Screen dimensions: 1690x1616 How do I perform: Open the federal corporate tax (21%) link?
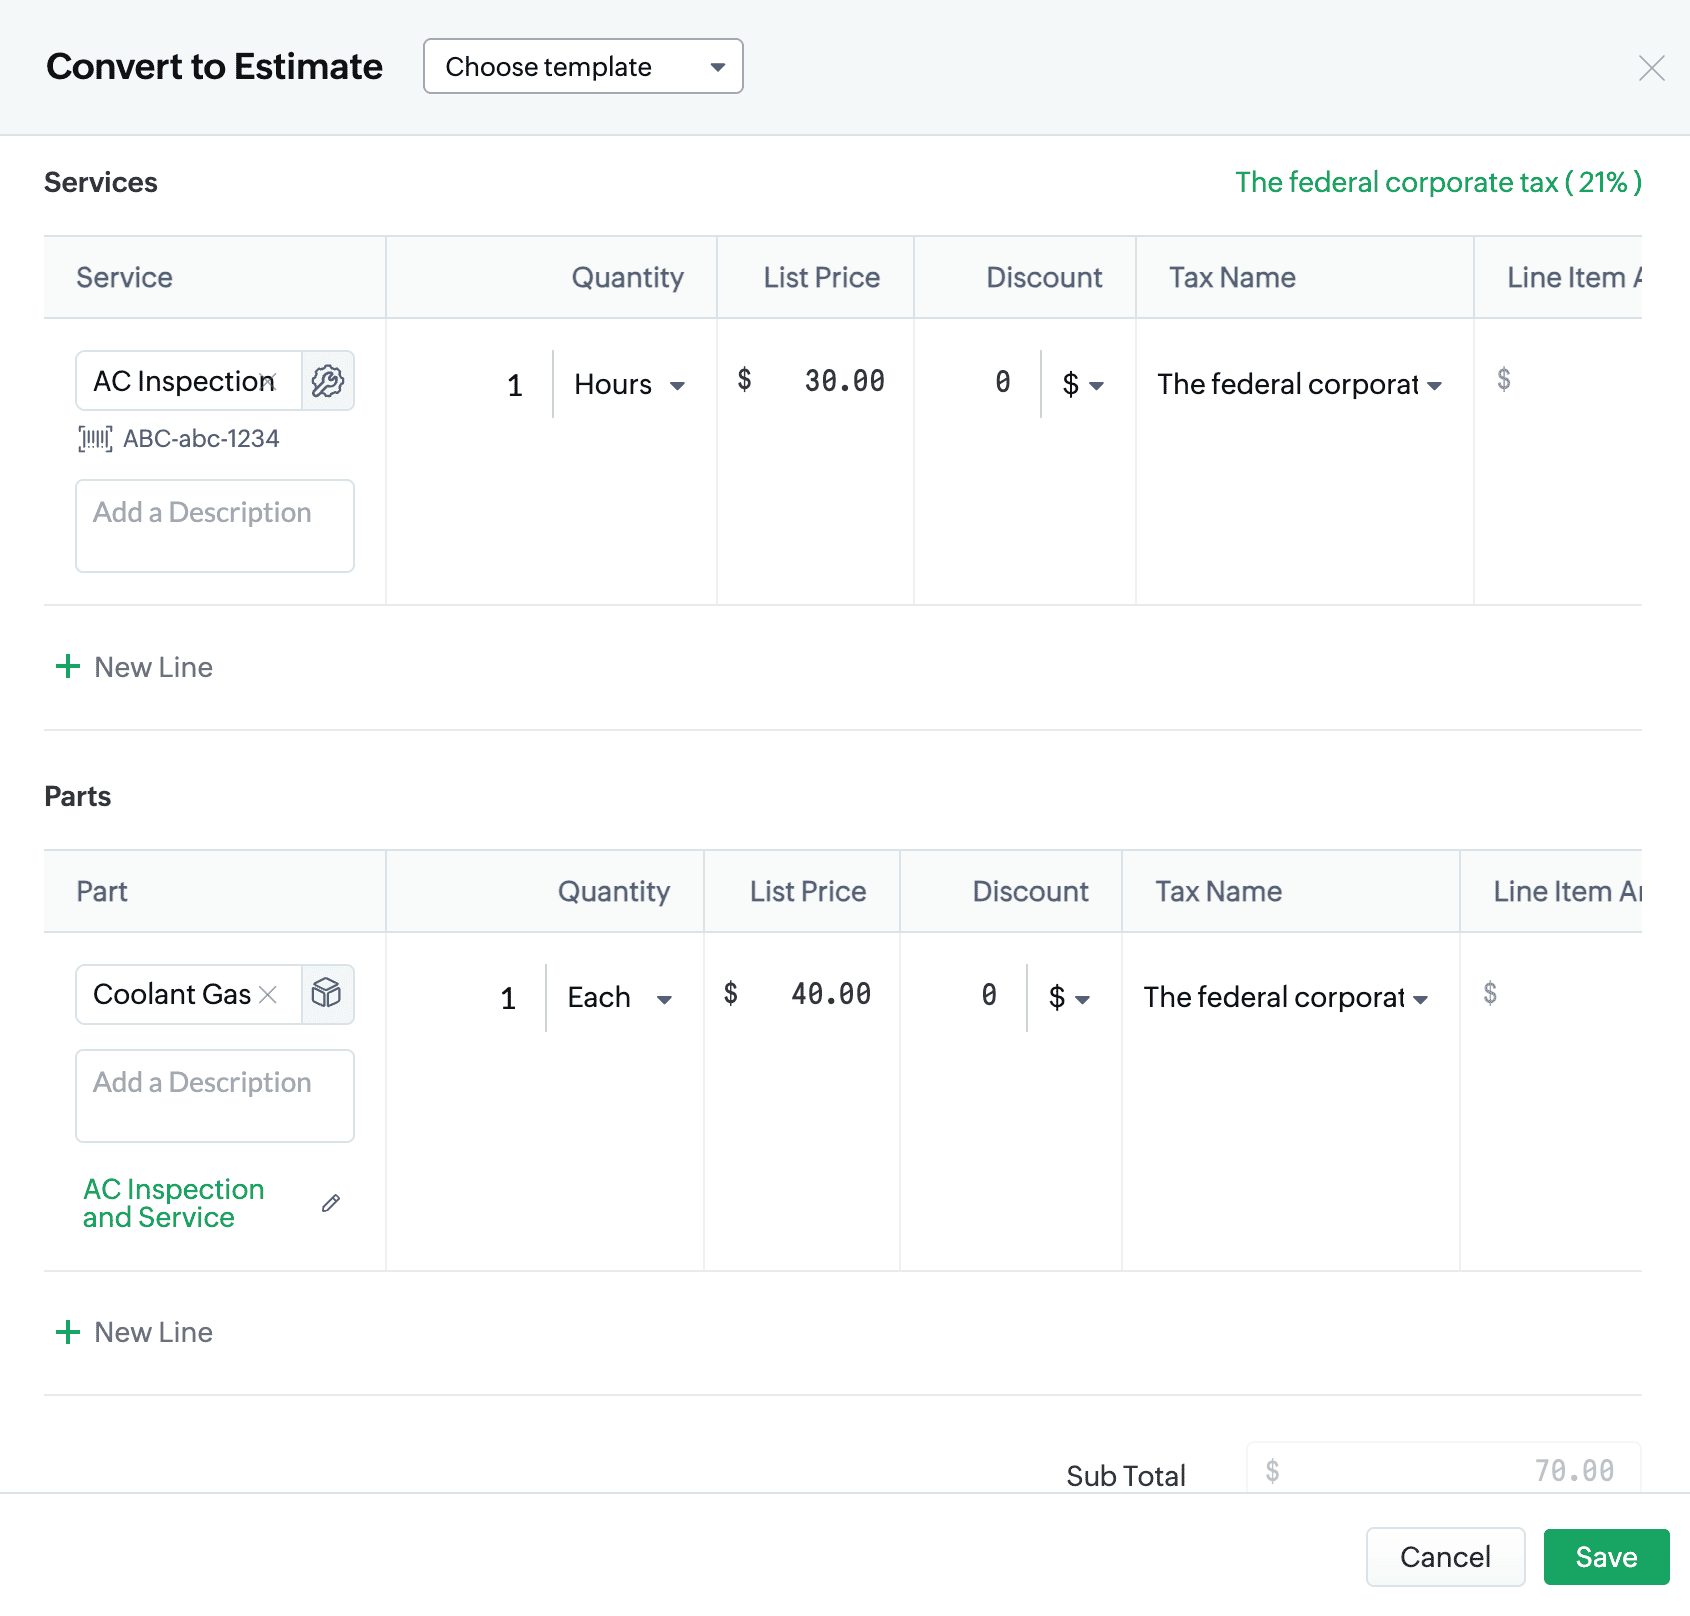click(x=1437, y=182)
